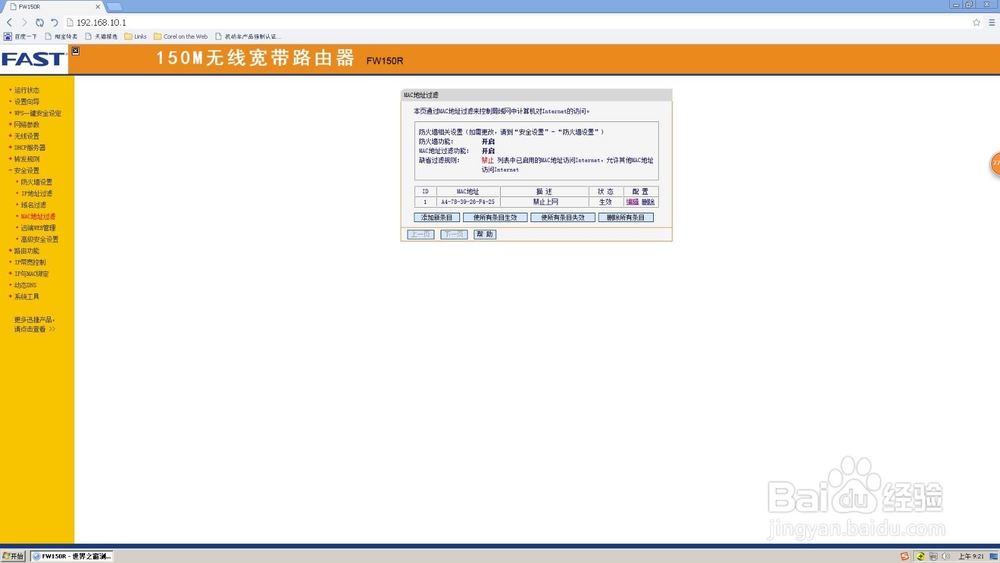The height and width of the screenshot is (563, 1000).
Task: Open WPS一键安全设定 in the sidebar
Action: coord(38,113)
